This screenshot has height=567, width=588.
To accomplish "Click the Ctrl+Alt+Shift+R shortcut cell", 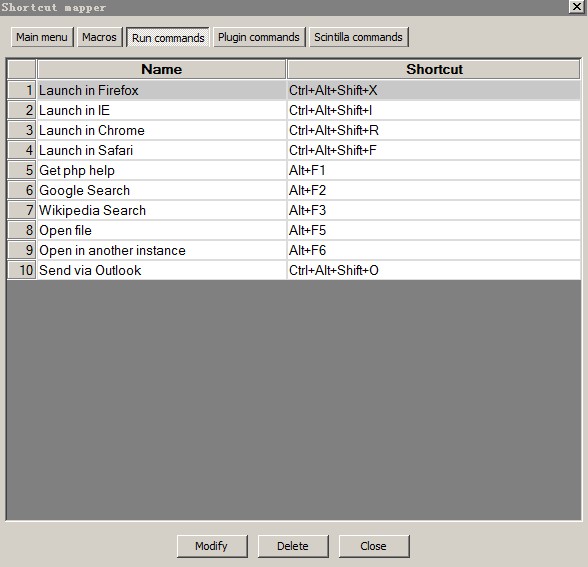I will [x=434, y=130].
